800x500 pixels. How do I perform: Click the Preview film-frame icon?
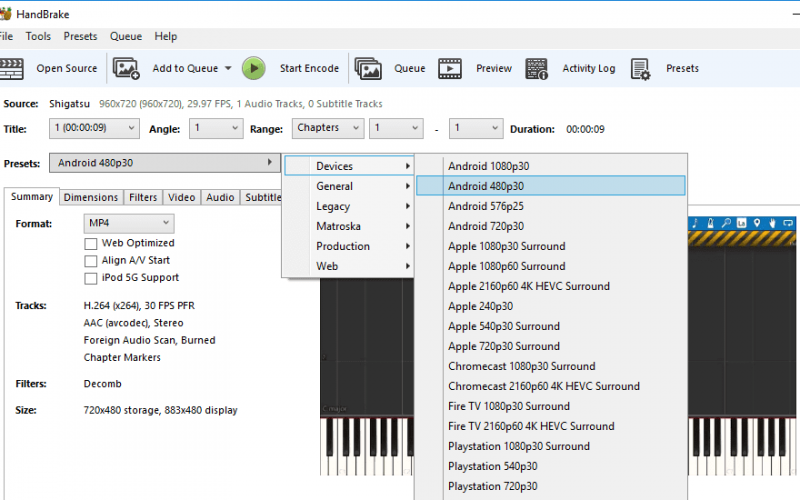(x=450, y=68)
